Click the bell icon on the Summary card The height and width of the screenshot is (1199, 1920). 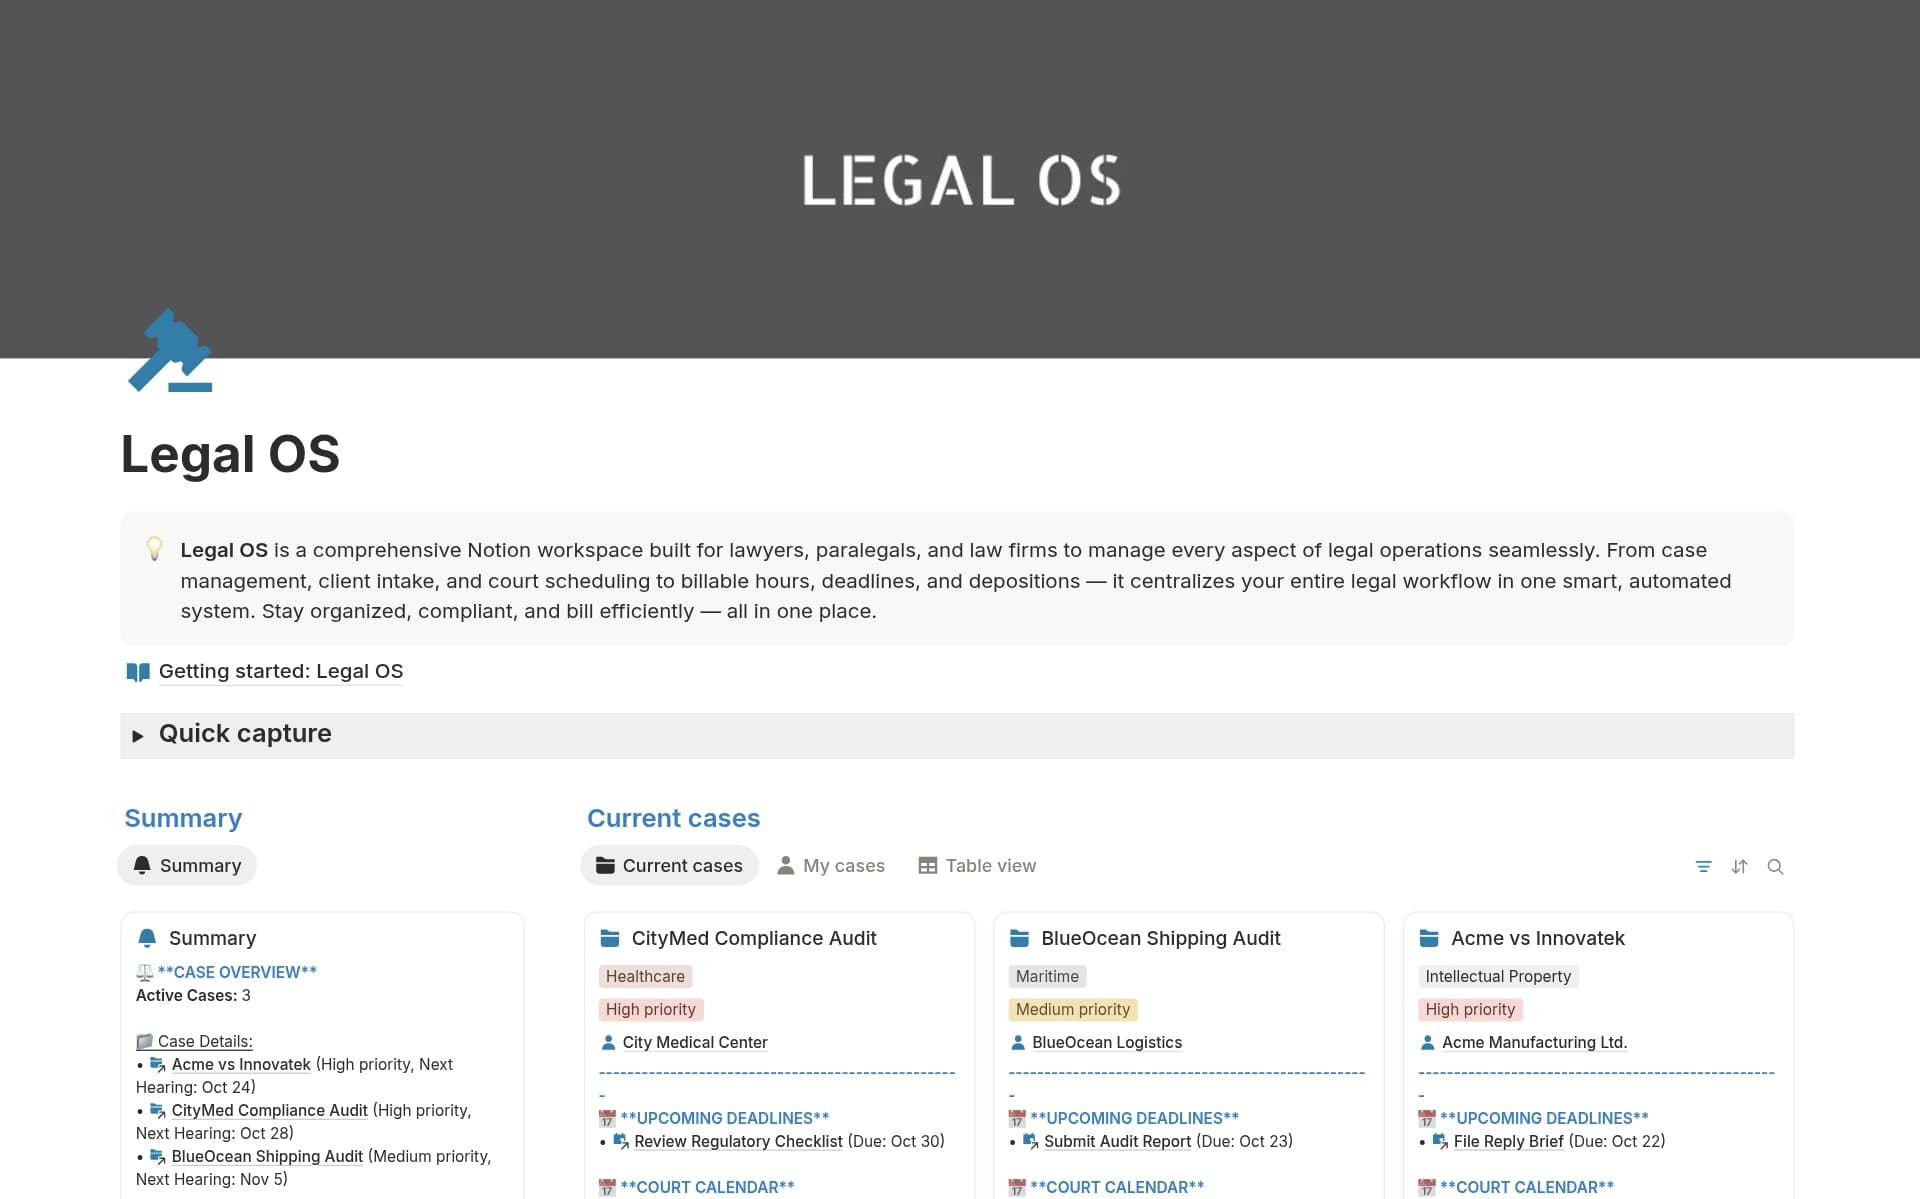[x=147, y=937]
